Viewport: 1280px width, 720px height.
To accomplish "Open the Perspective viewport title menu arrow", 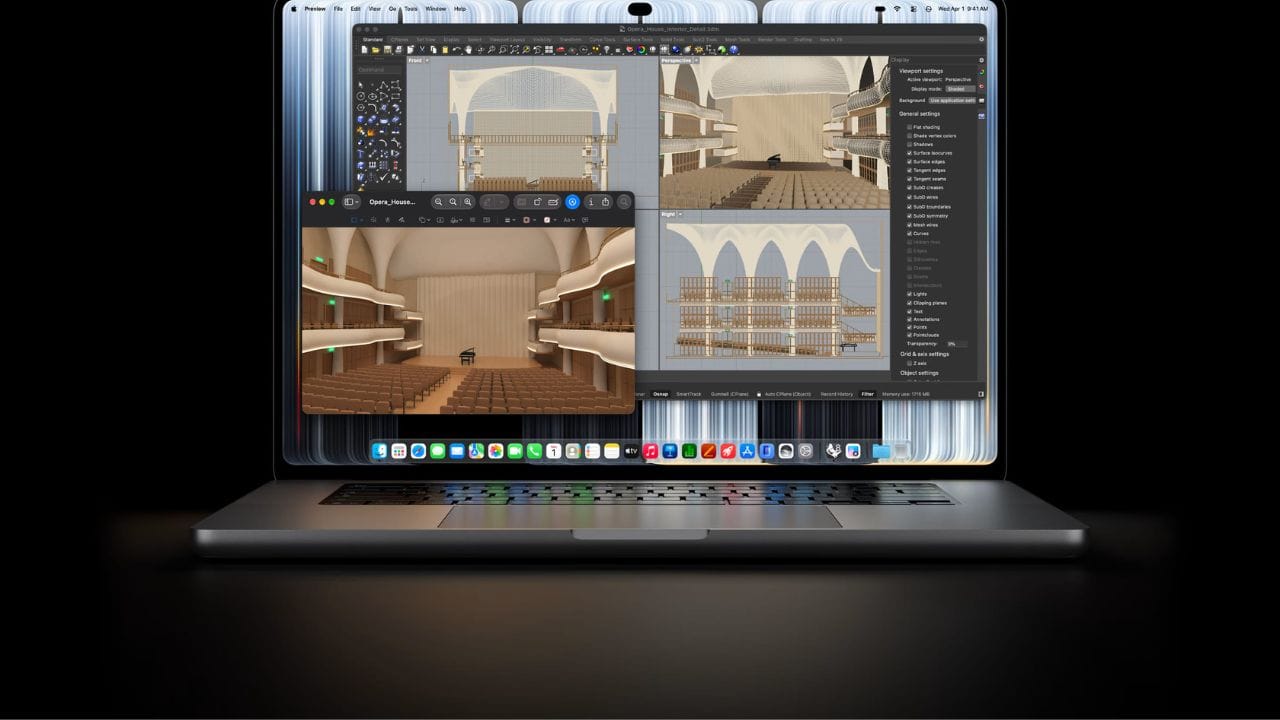I will click(696, 61).
